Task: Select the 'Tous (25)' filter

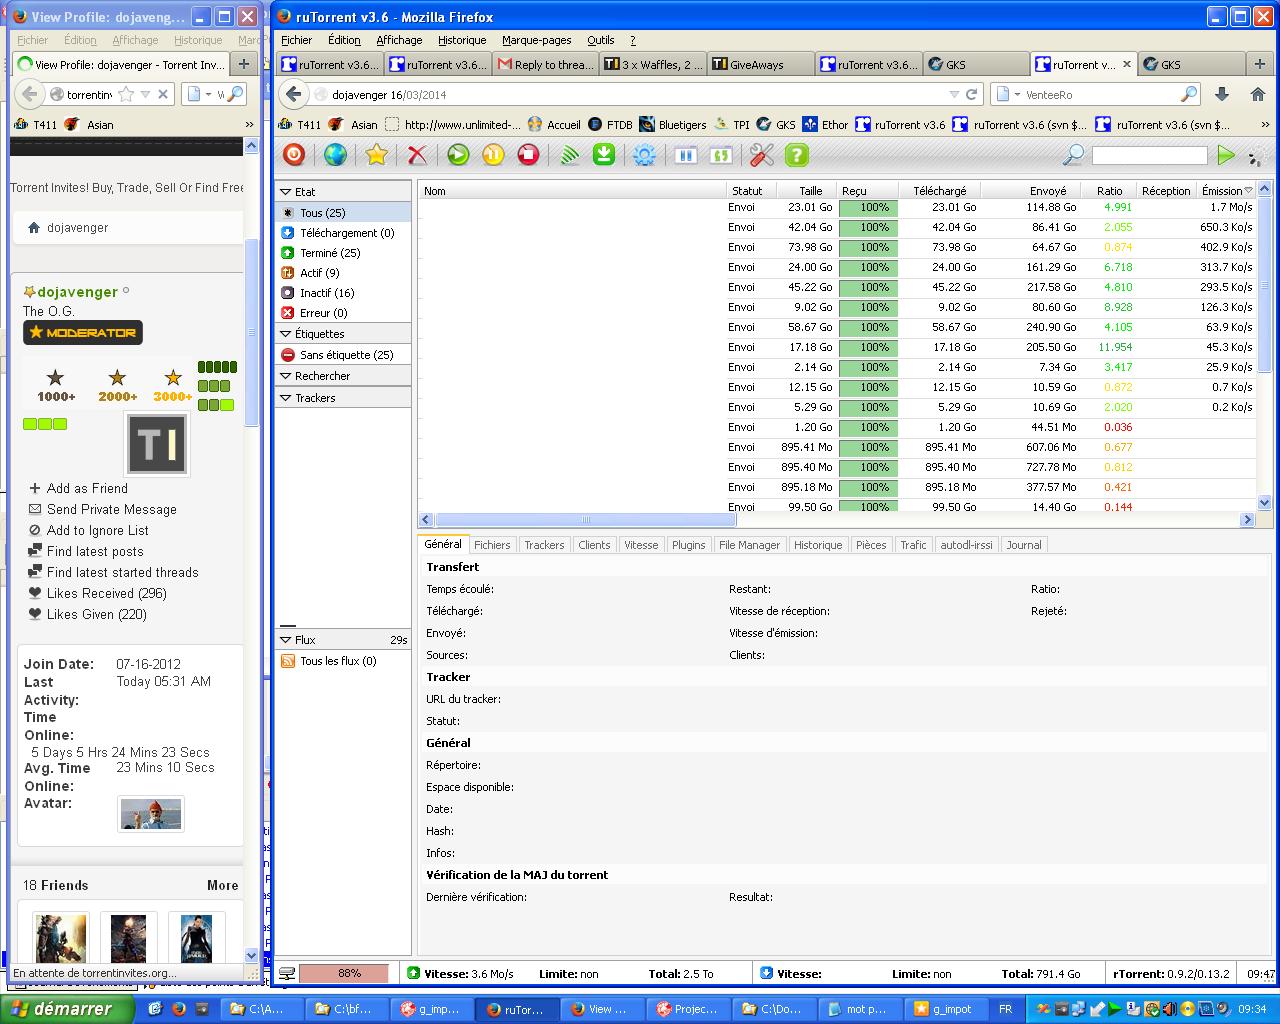Action: (x=343, y=213)
